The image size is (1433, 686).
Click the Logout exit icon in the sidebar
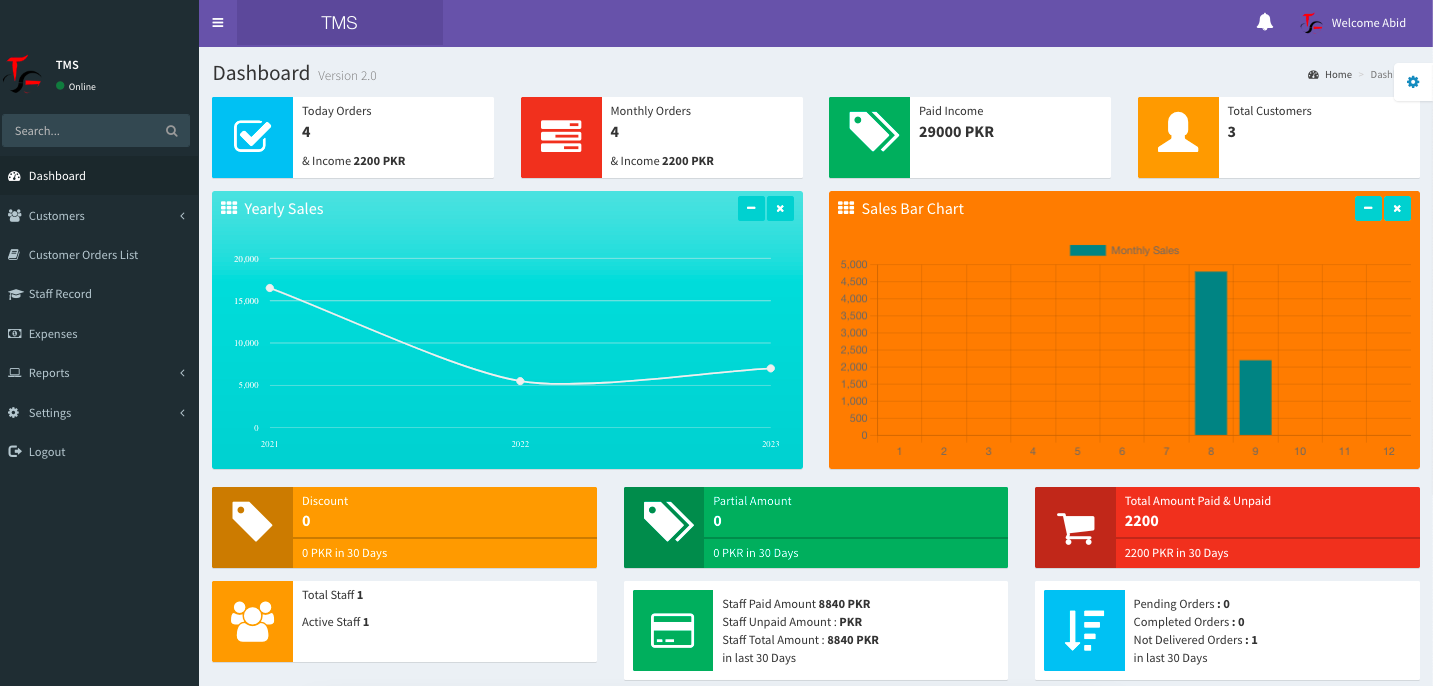click(14, 452)
